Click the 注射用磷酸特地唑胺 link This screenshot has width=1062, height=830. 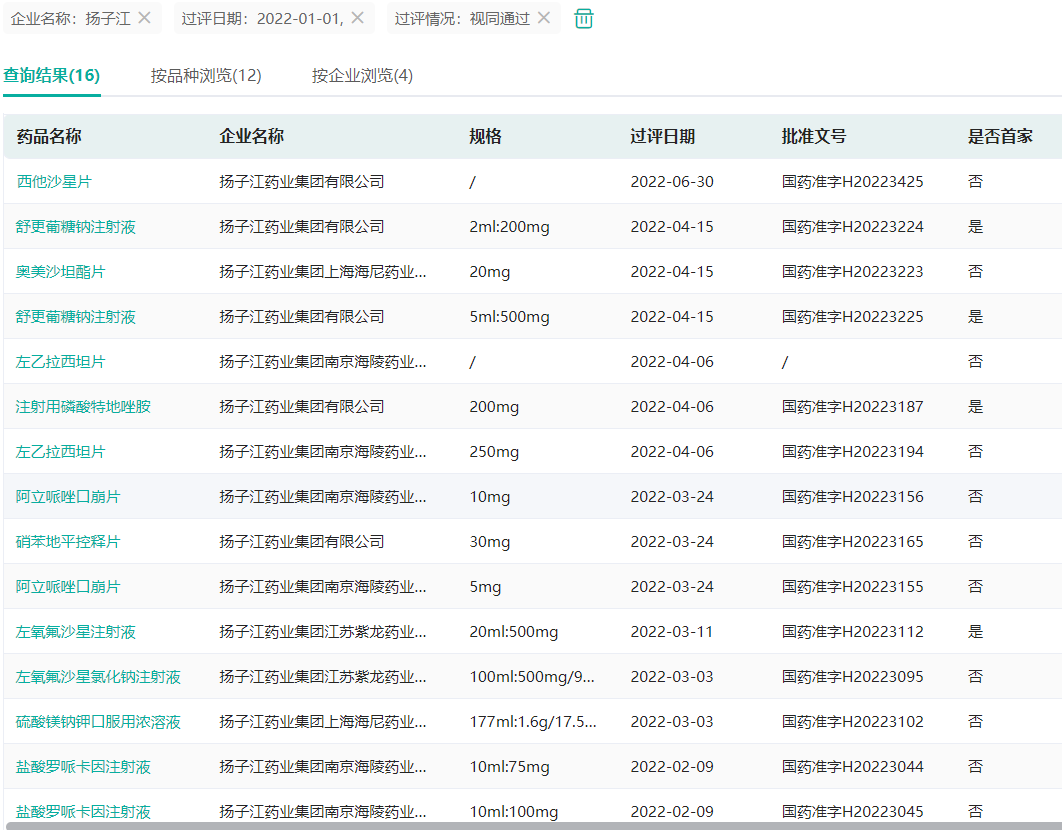(83, 407)
